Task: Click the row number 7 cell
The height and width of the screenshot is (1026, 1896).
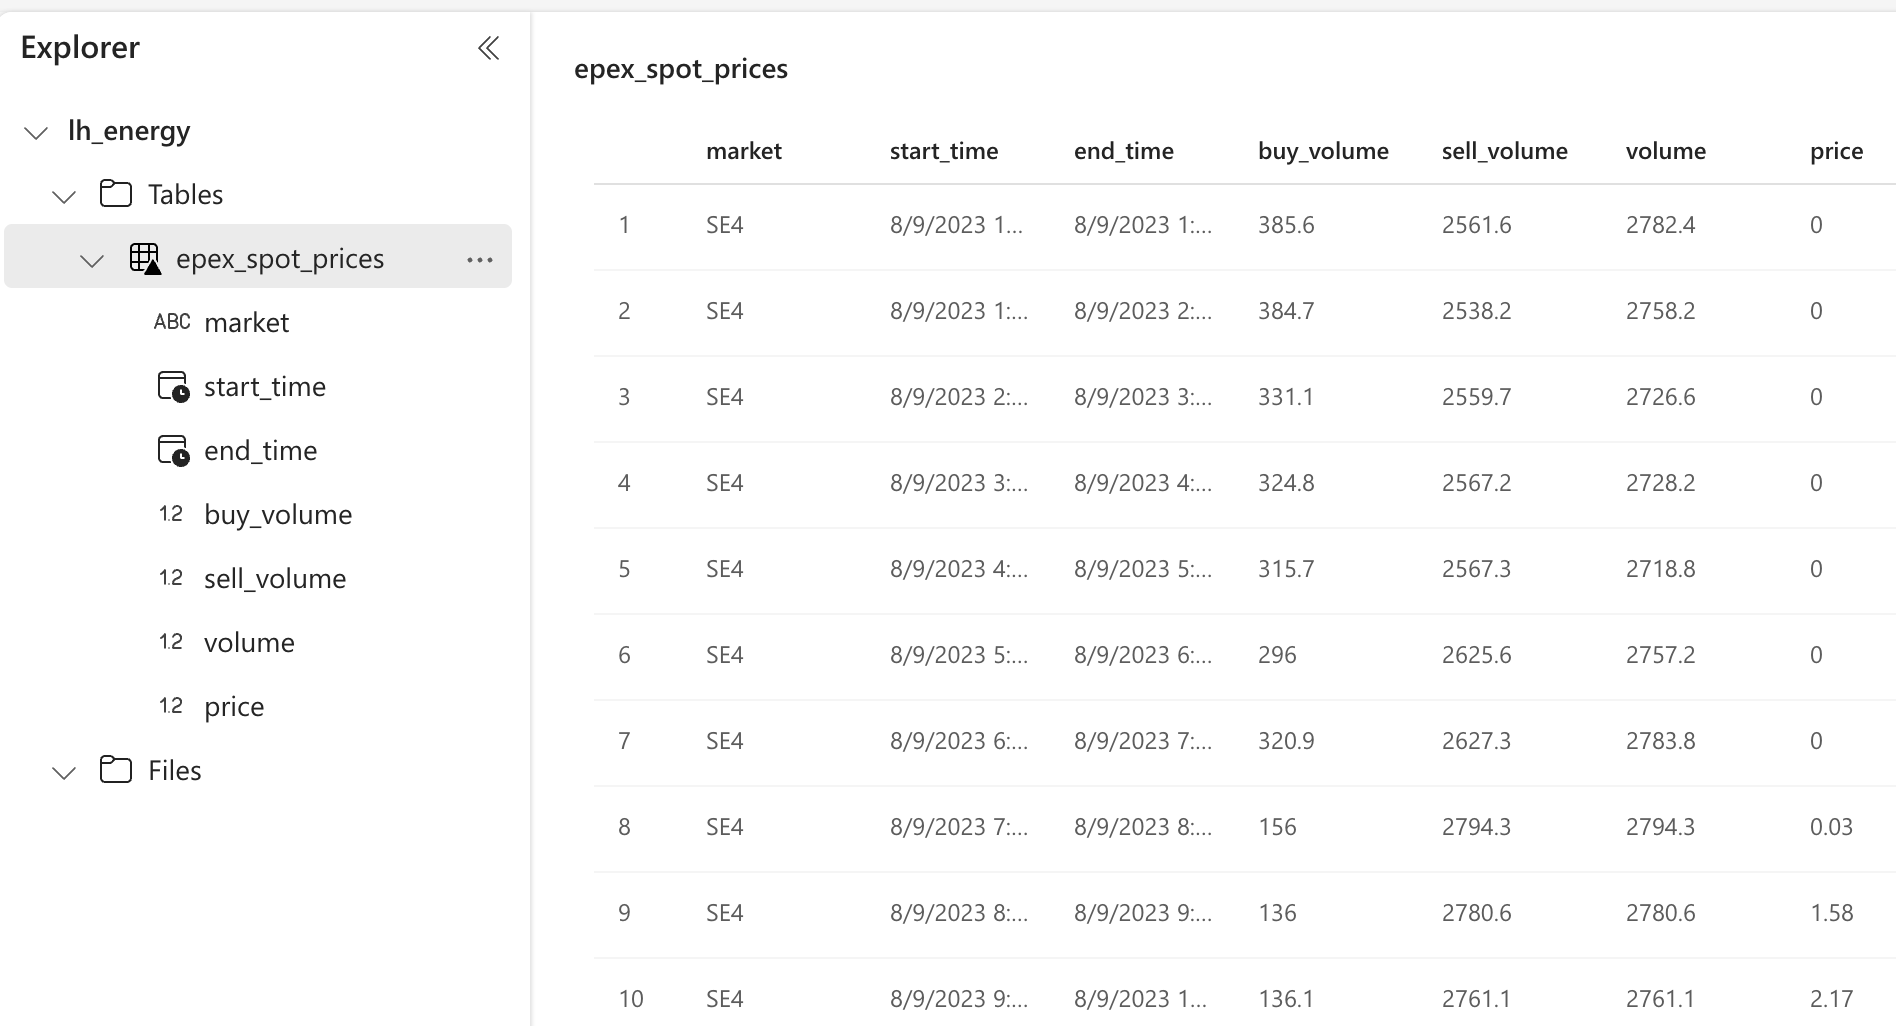Action: pyautogui.click(x=624, y=741)
